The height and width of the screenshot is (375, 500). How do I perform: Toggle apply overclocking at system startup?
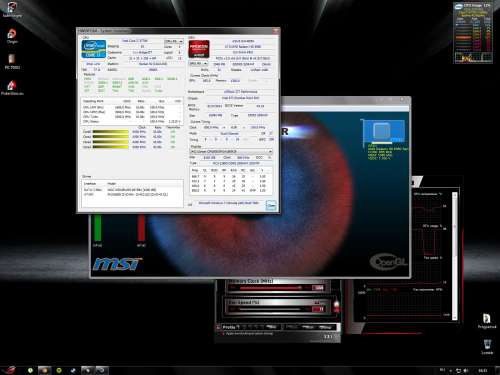(224, 334)
